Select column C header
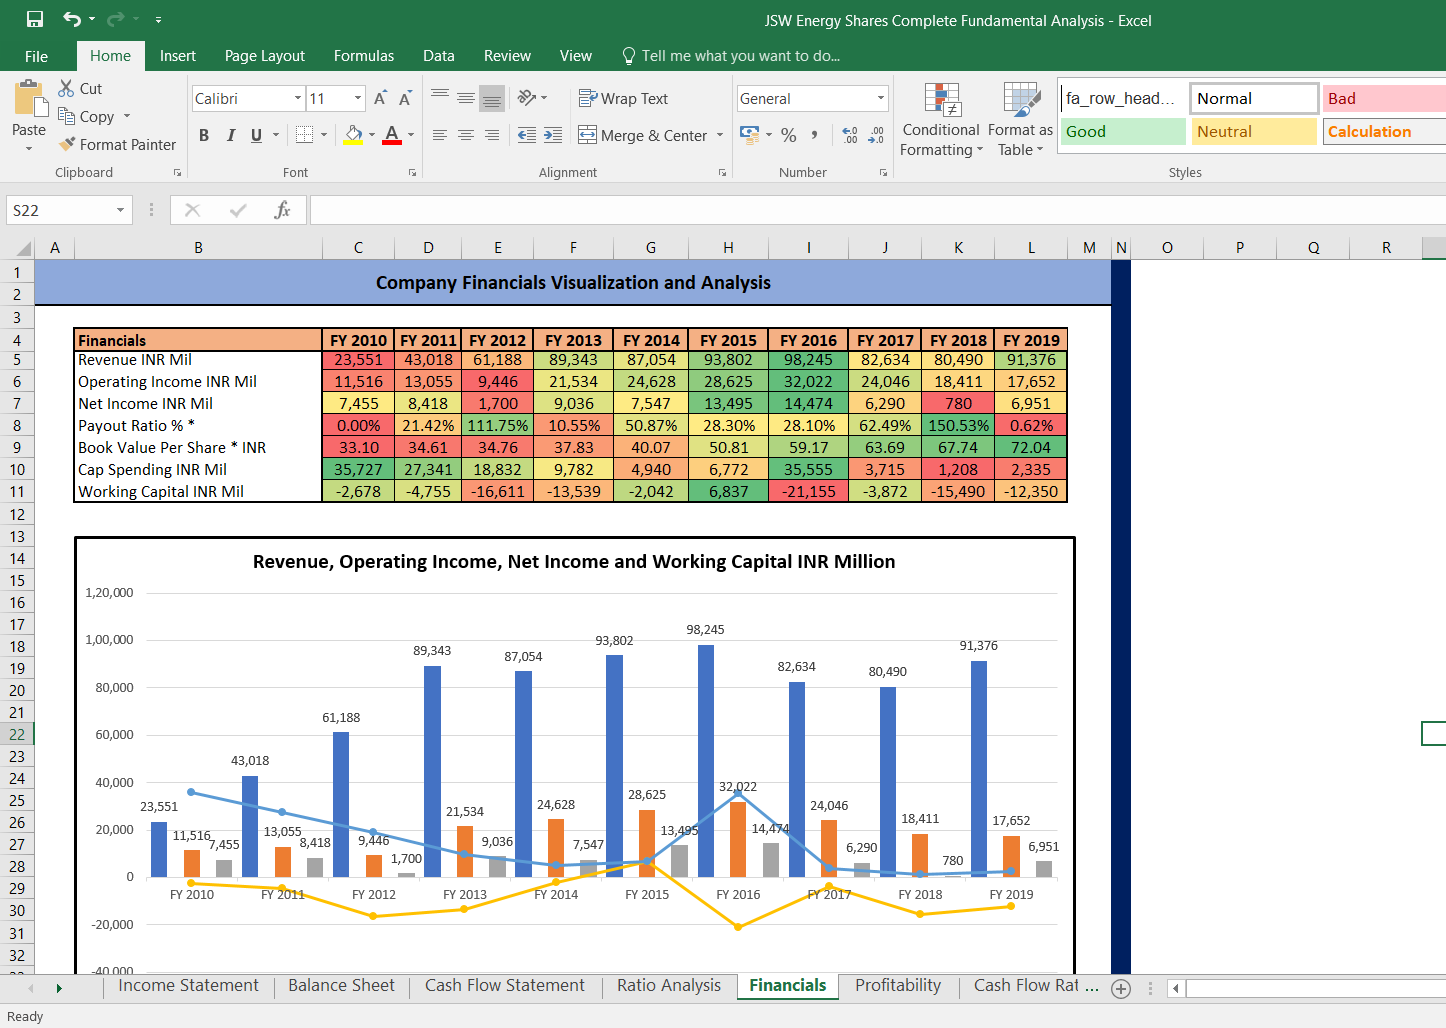 click(358, 248)
